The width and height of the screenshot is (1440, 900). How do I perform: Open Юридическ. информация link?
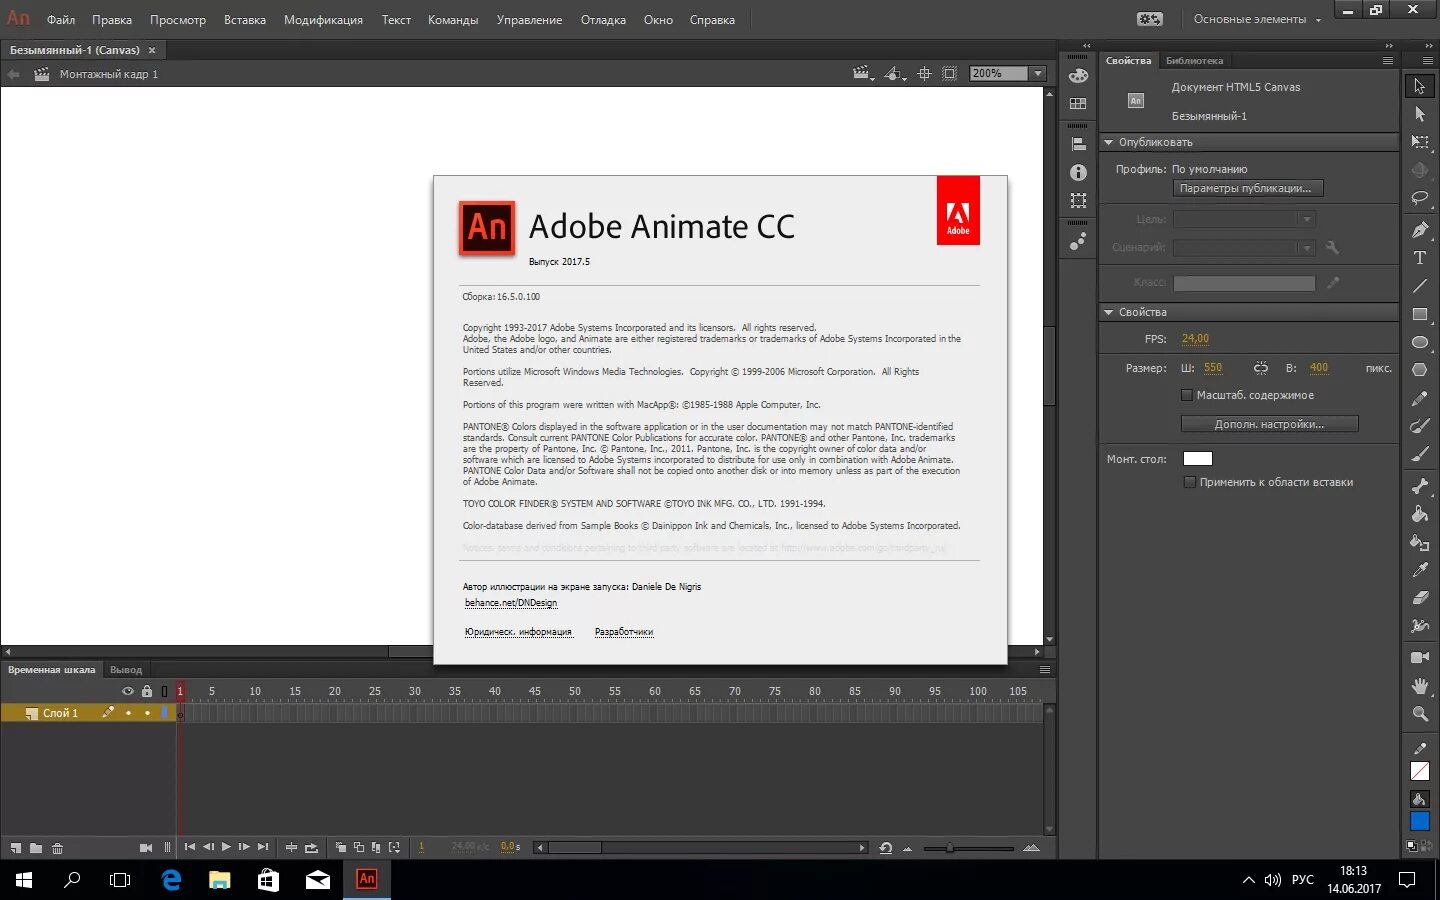pyautogui.click(x=518, y=632)
